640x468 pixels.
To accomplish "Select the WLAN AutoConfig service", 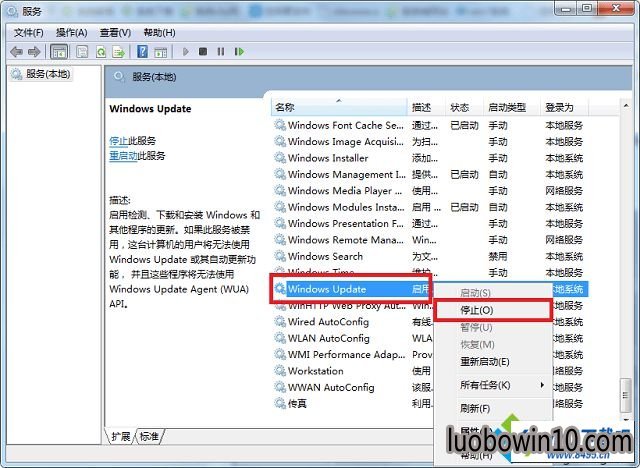I will click(353, 338).
